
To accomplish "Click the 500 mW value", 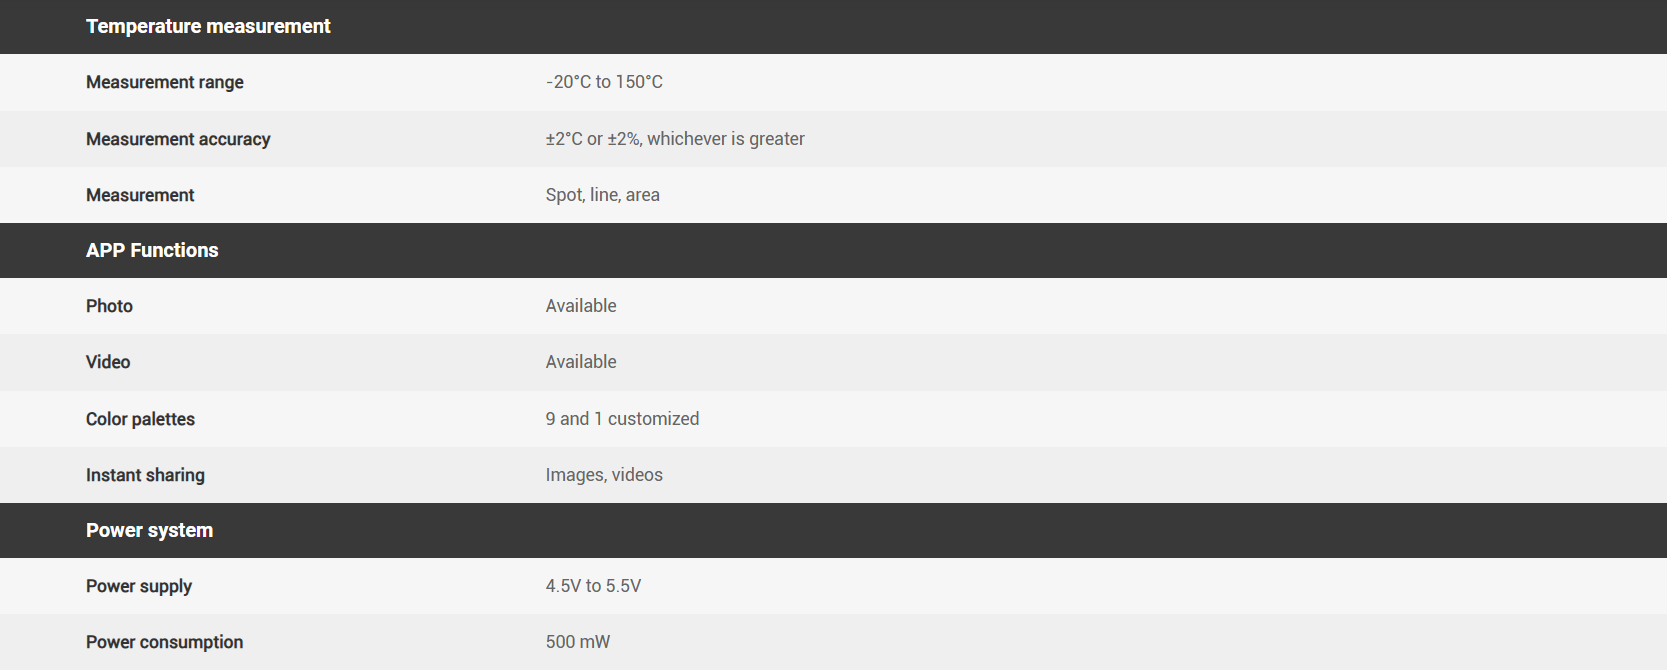I will point(578,643).
